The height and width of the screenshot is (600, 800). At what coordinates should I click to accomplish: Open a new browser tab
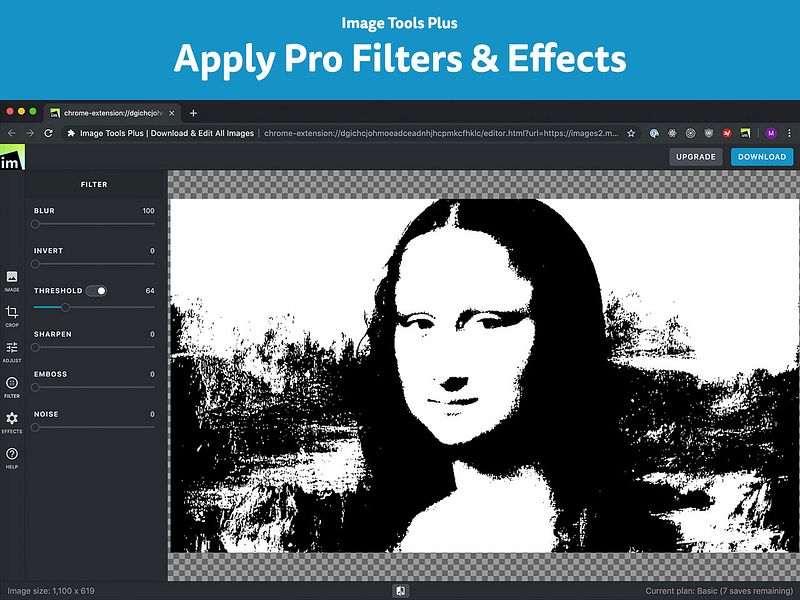pyautogui.click(x=193, y=113)
